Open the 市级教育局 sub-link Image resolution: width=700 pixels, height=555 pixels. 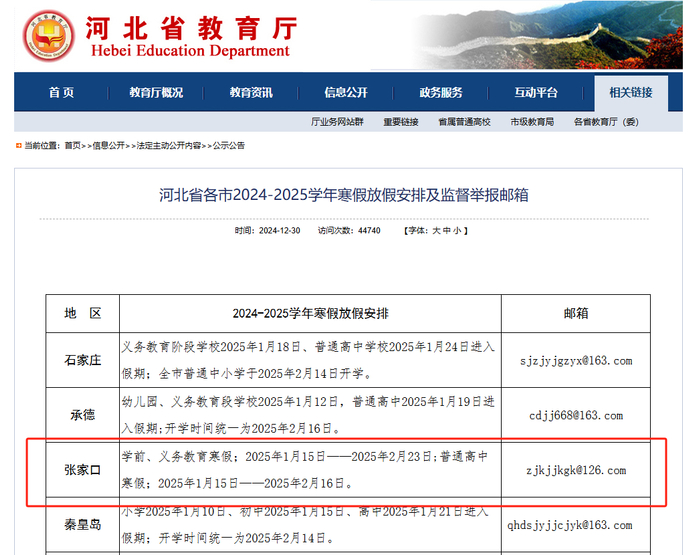coord(532,122)
